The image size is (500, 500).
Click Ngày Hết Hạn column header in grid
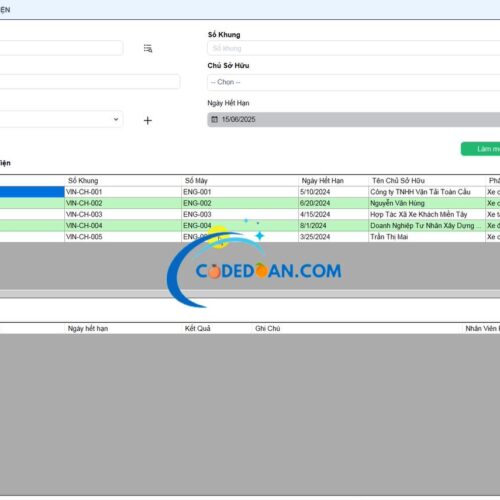click(x=333, y=181)
